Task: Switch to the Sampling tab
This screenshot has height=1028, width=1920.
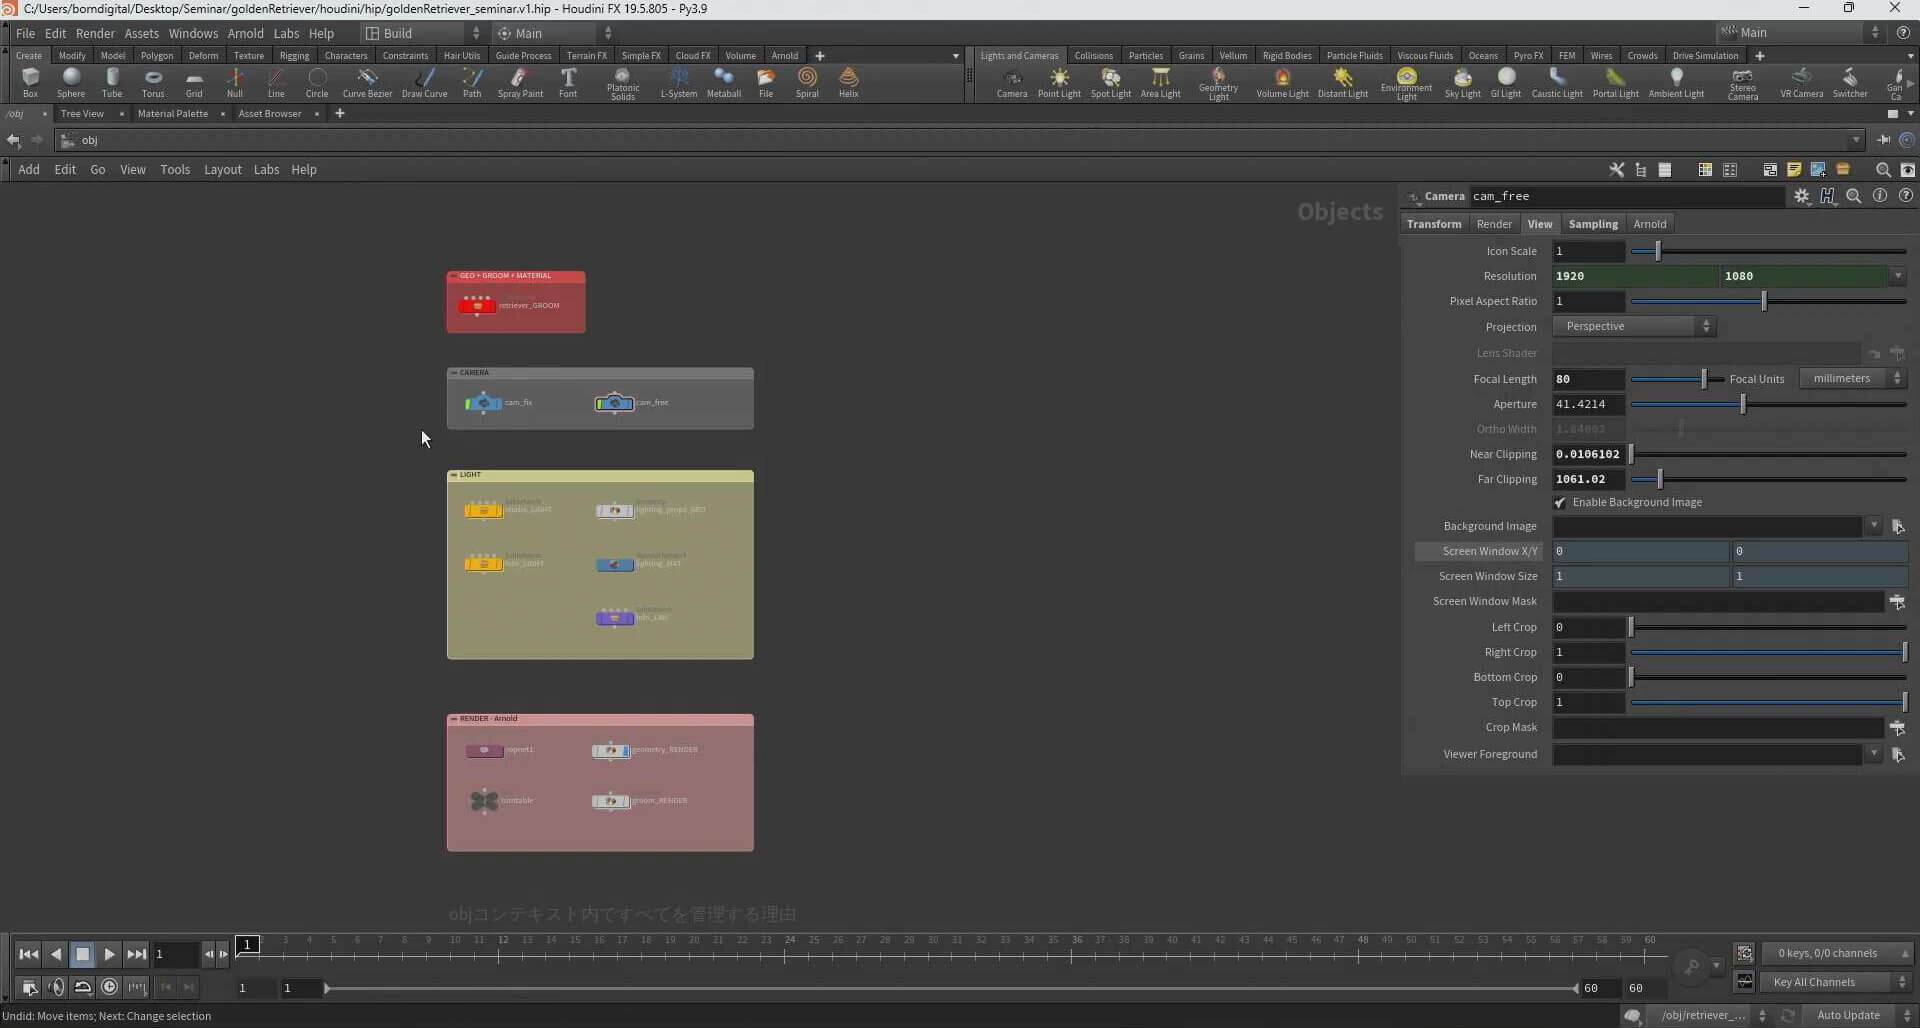Action: coord(1592,224)
